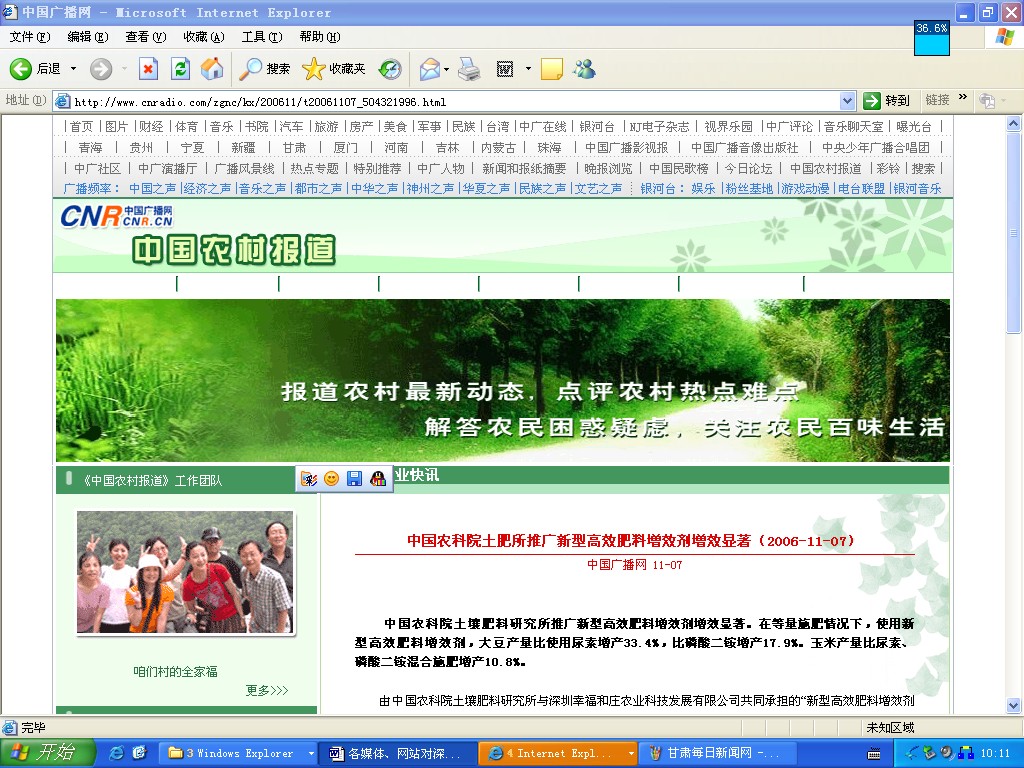1024x768 pixels.
Task: Click inside the address bar URL field
Action: click(x=447, y=101)
